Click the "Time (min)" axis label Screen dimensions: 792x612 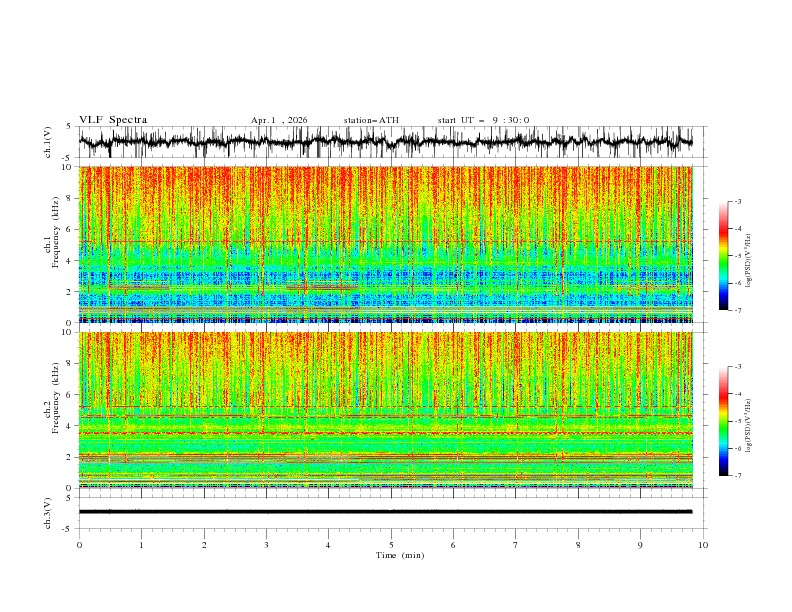400,555
